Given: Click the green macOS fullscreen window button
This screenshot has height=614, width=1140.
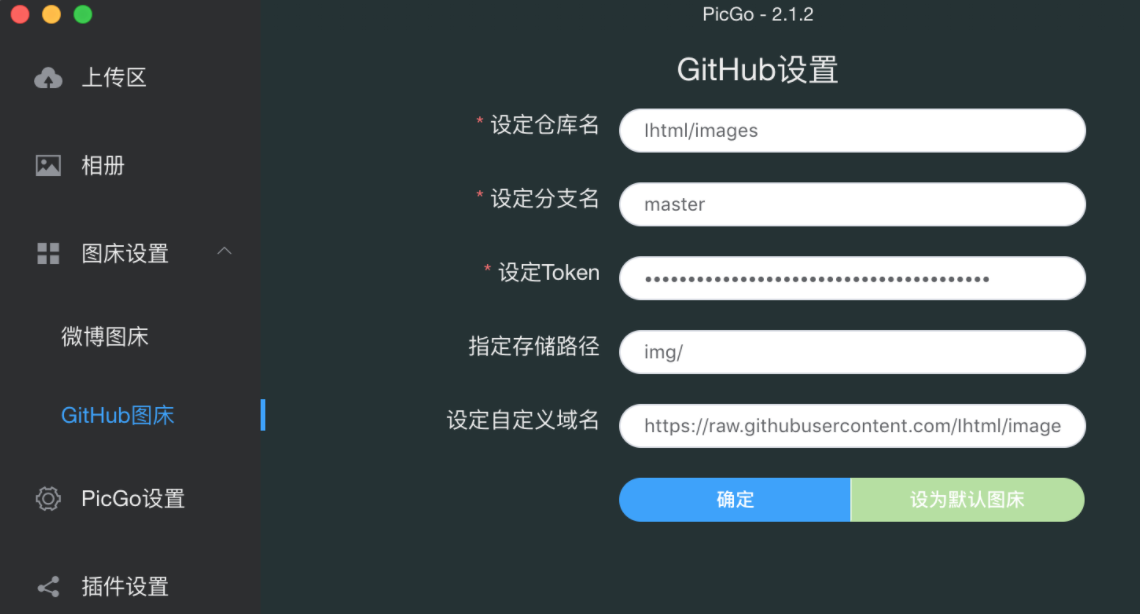Looking at the screenshot, I should tap(83, 14).
